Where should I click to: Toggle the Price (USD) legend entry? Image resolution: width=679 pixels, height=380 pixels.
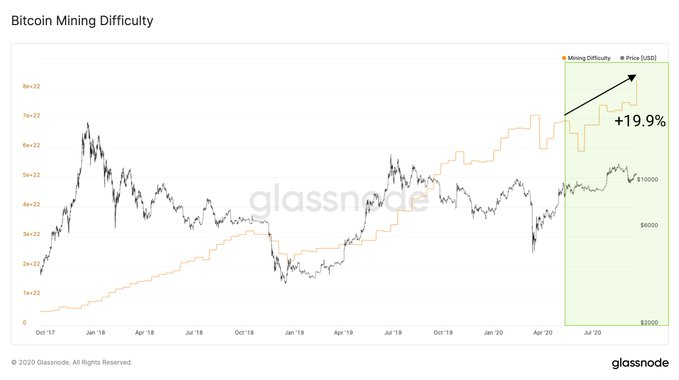(x=638, y=58)
